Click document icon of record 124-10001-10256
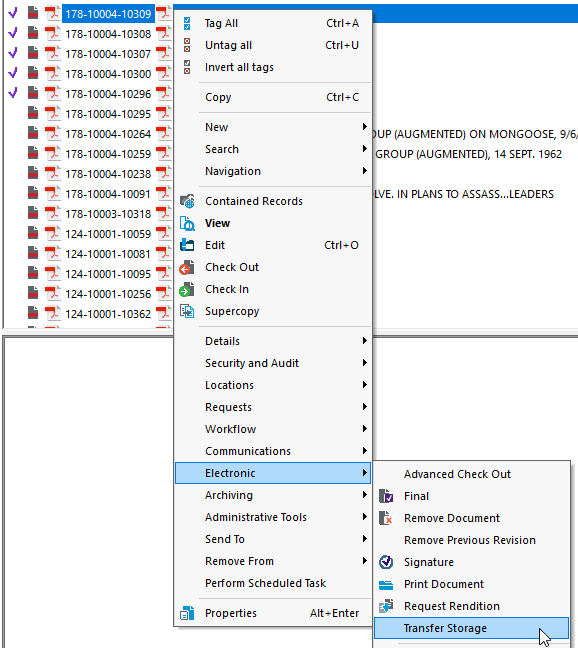The image size is (578, 648). tap(33, 293)
